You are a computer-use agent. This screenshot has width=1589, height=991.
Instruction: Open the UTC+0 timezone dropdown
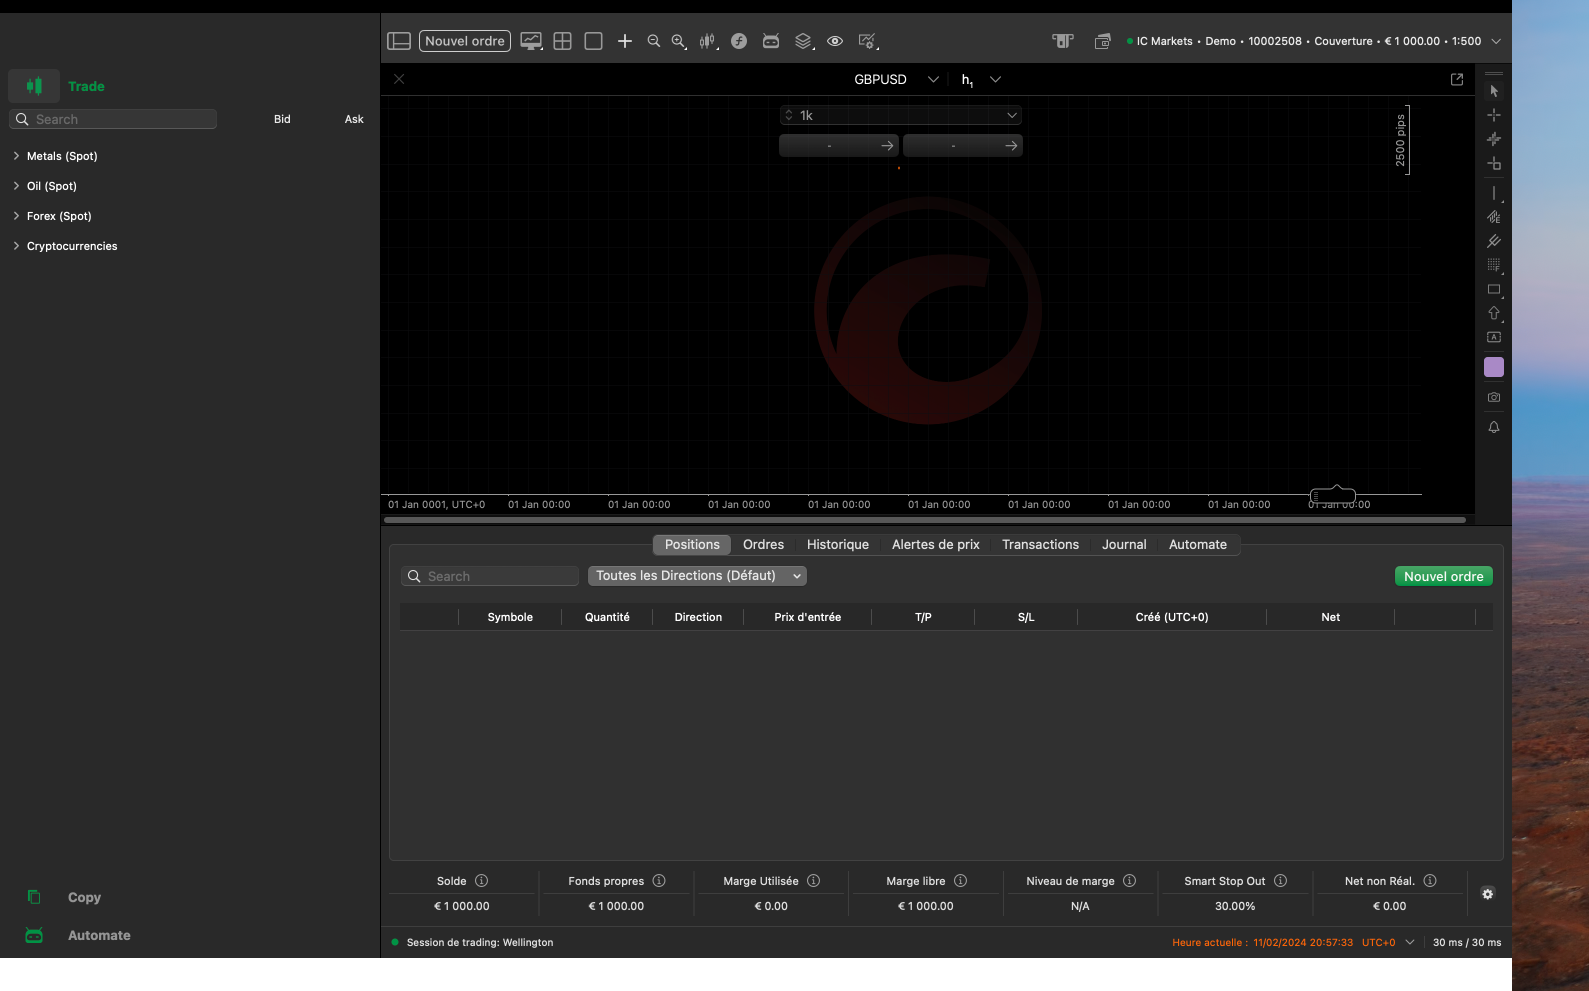[x=1410, y=942]
